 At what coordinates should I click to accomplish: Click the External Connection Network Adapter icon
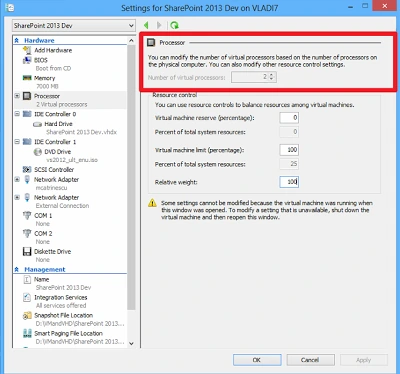(27, 198)
